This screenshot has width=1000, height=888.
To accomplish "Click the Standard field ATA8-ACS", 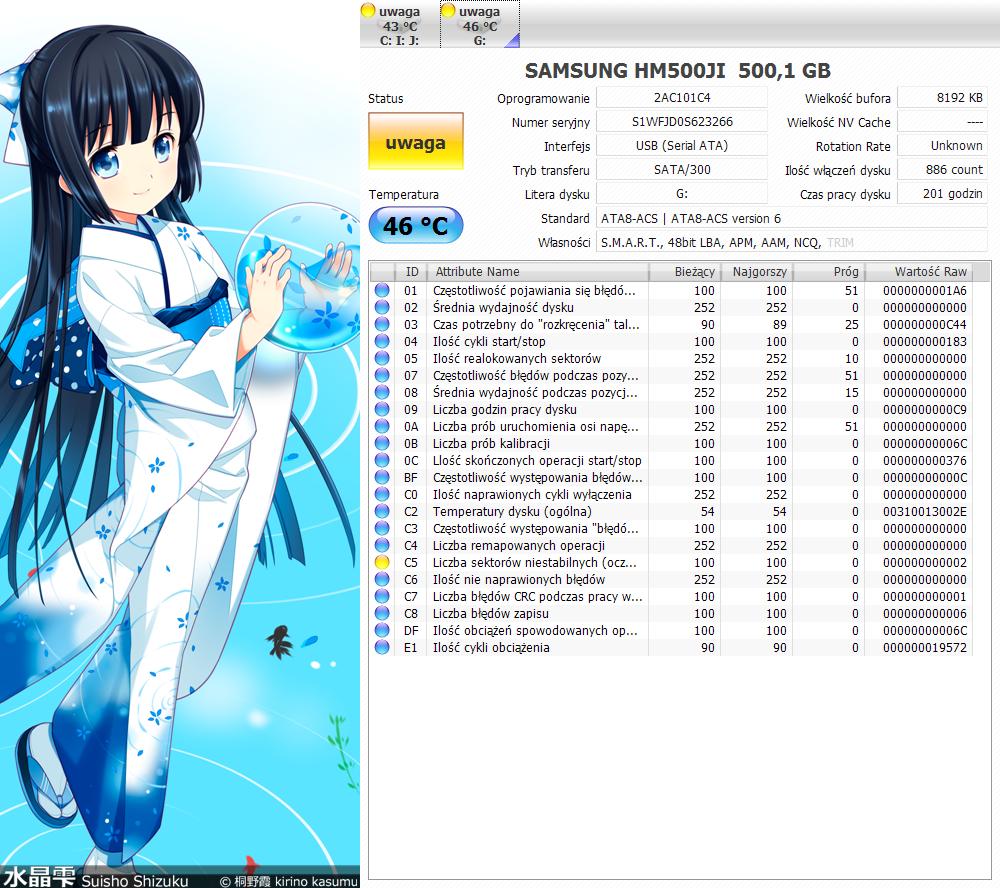I will [791, 218].
